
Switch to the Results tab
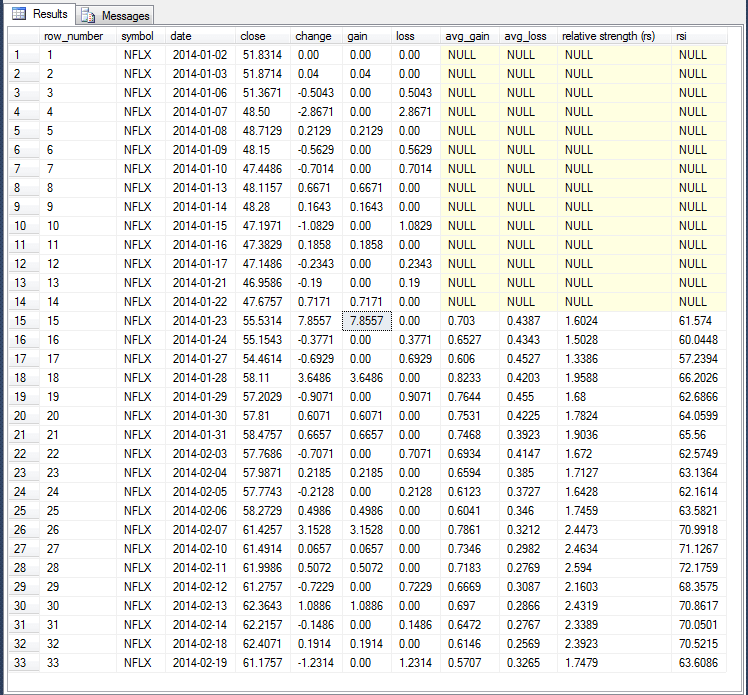(x=40, y=14)
